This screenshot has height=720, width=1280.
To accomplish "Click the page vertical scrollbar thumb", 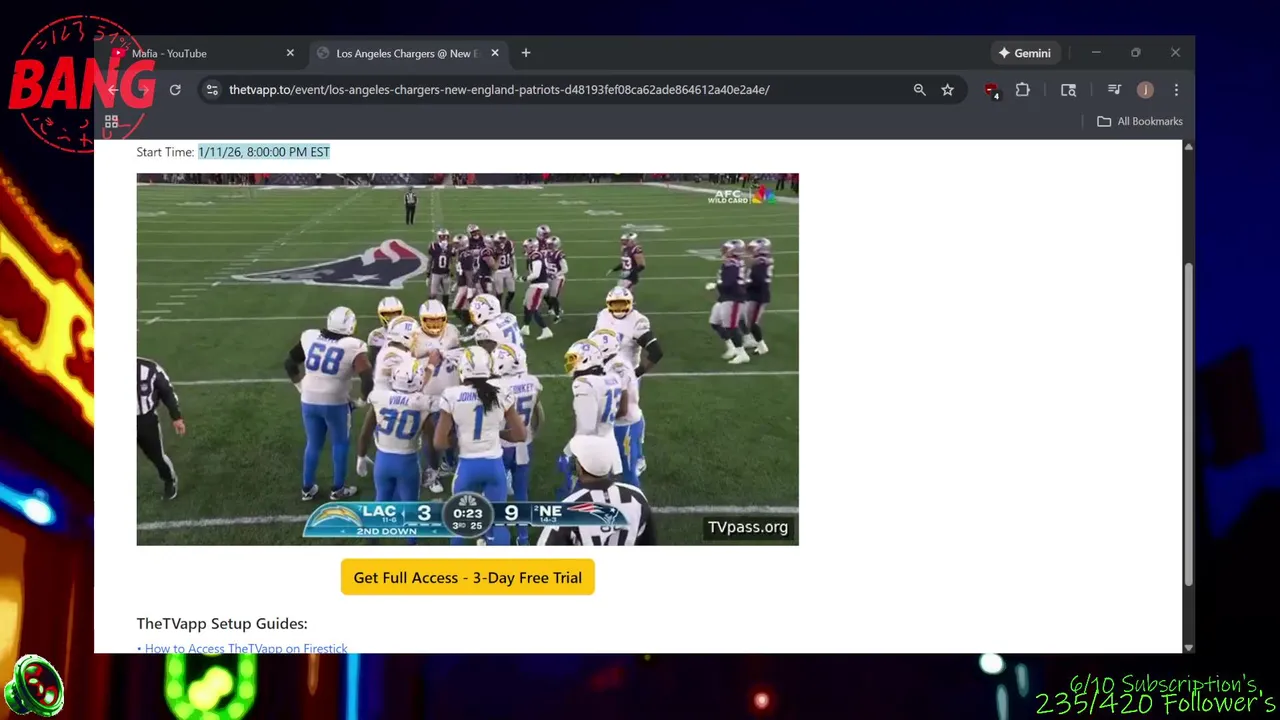I will (1188, 424).
